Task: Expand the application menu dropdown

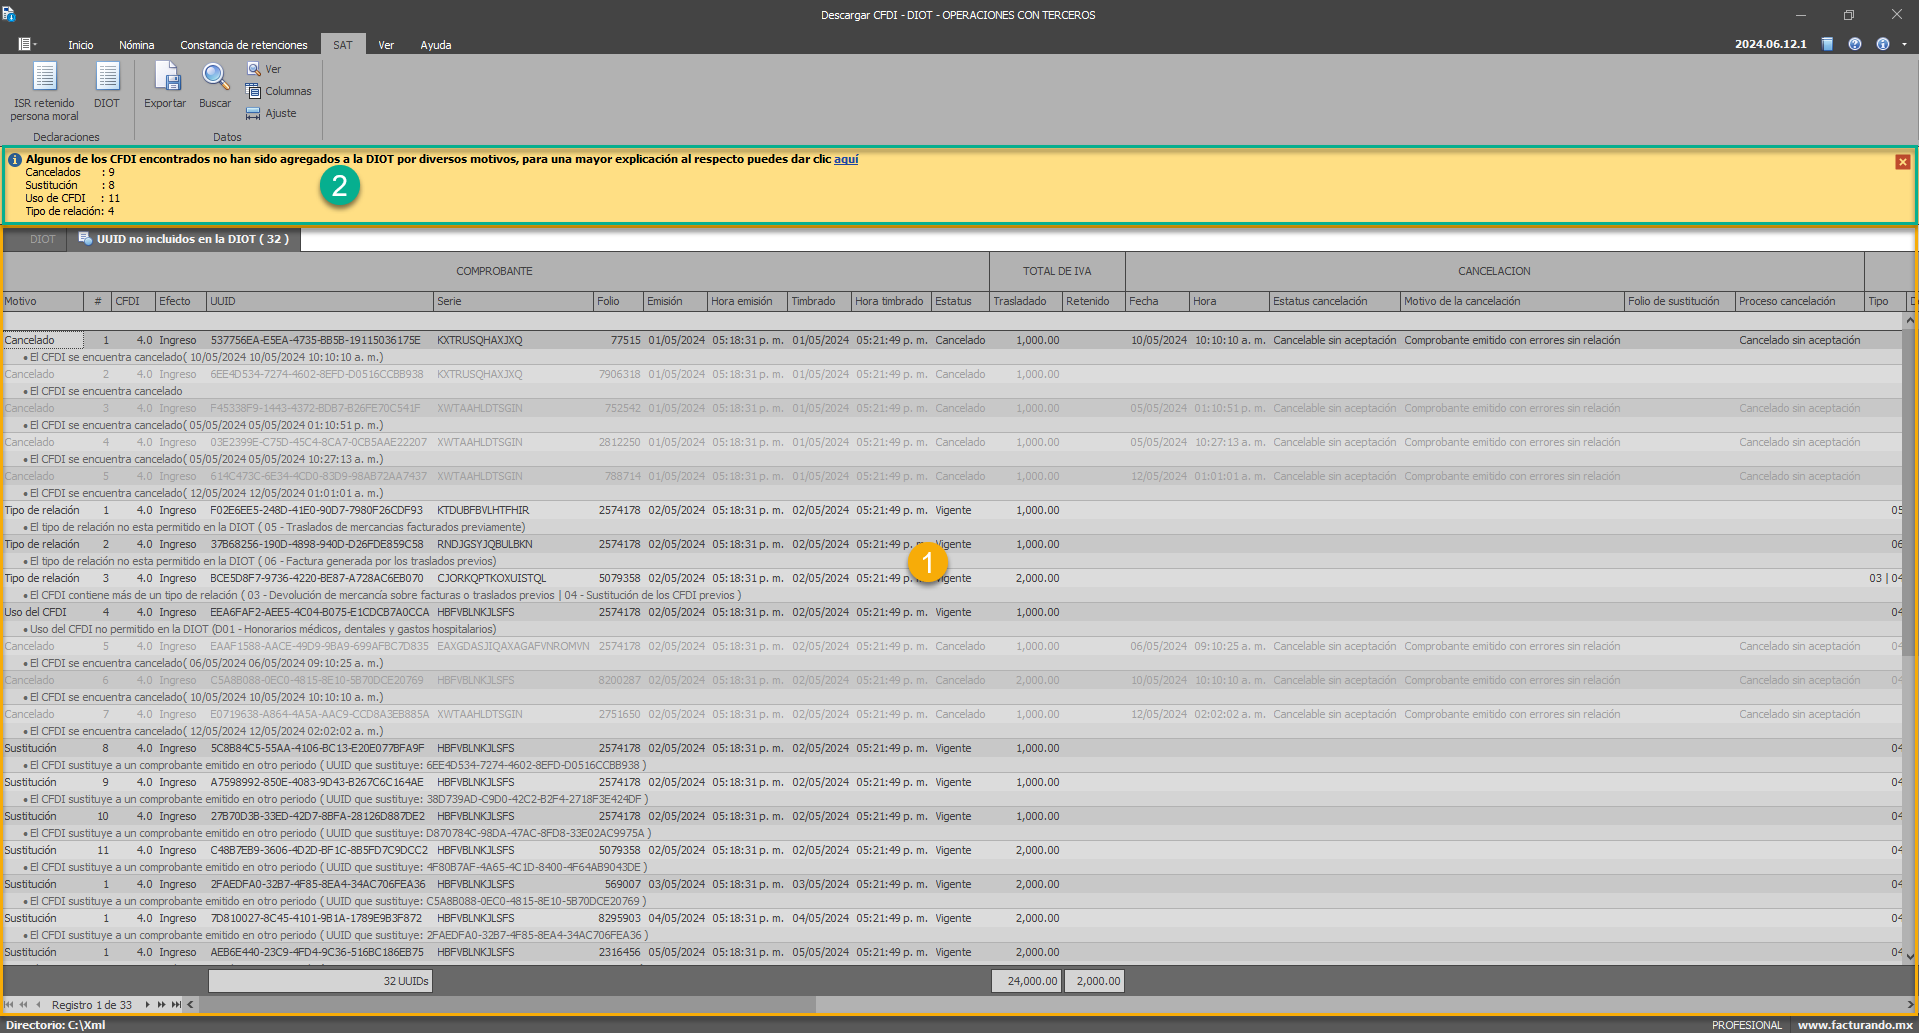Action: [x=27, y=45]
